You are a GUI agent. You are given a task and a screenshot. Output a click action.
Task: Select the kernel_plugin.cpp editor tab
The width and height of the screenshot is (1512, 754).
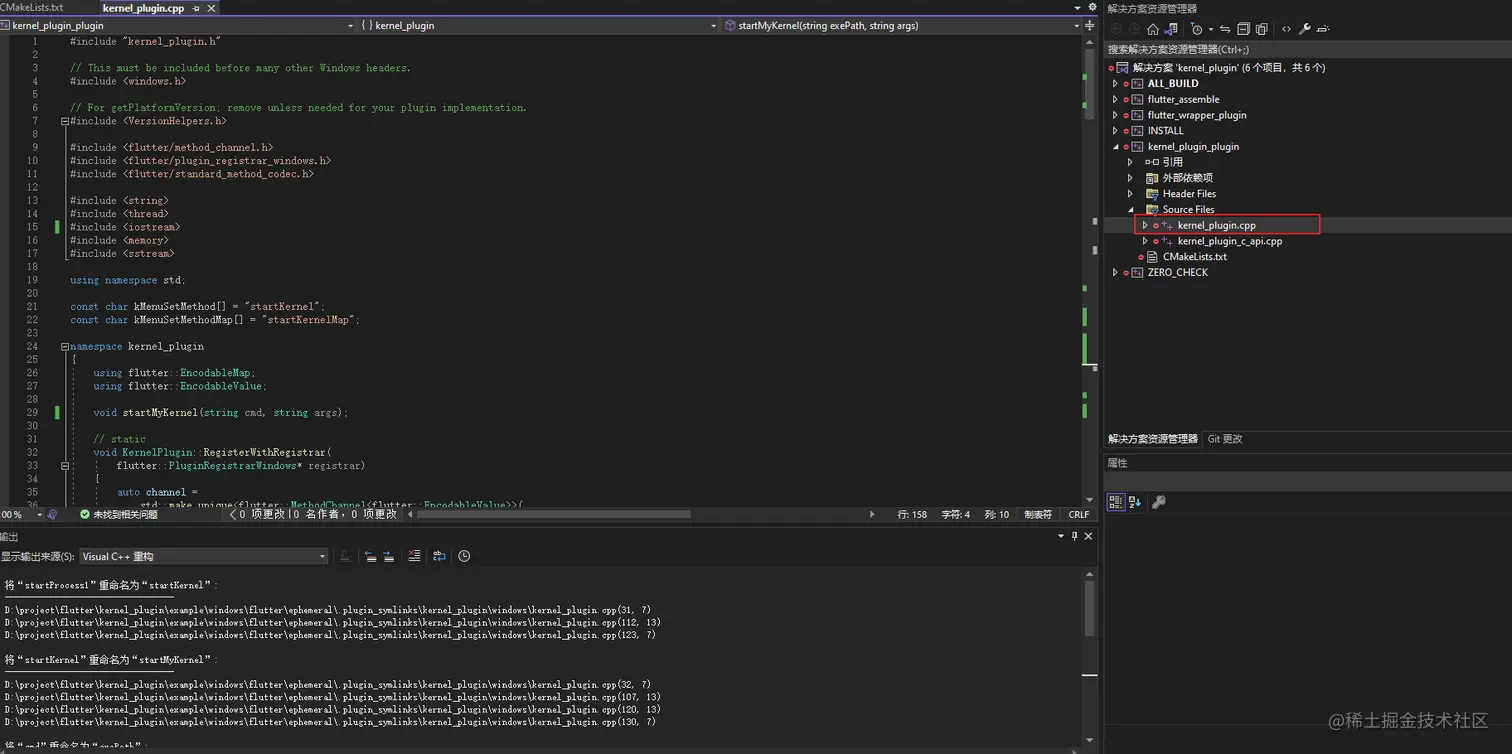(143, 8)
